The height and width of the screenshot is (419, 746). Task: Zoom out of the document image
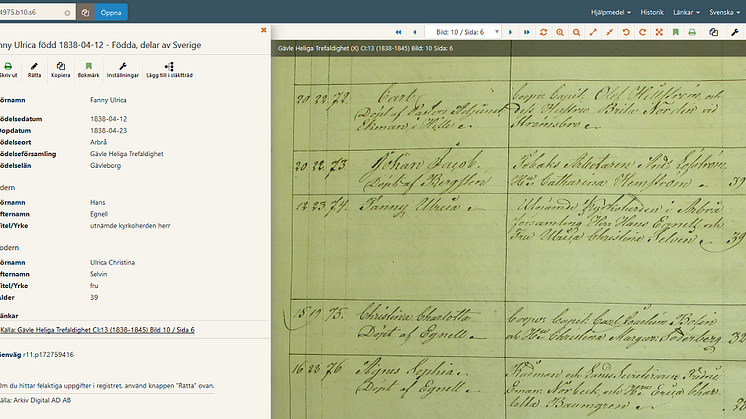[x=576, y=32]
